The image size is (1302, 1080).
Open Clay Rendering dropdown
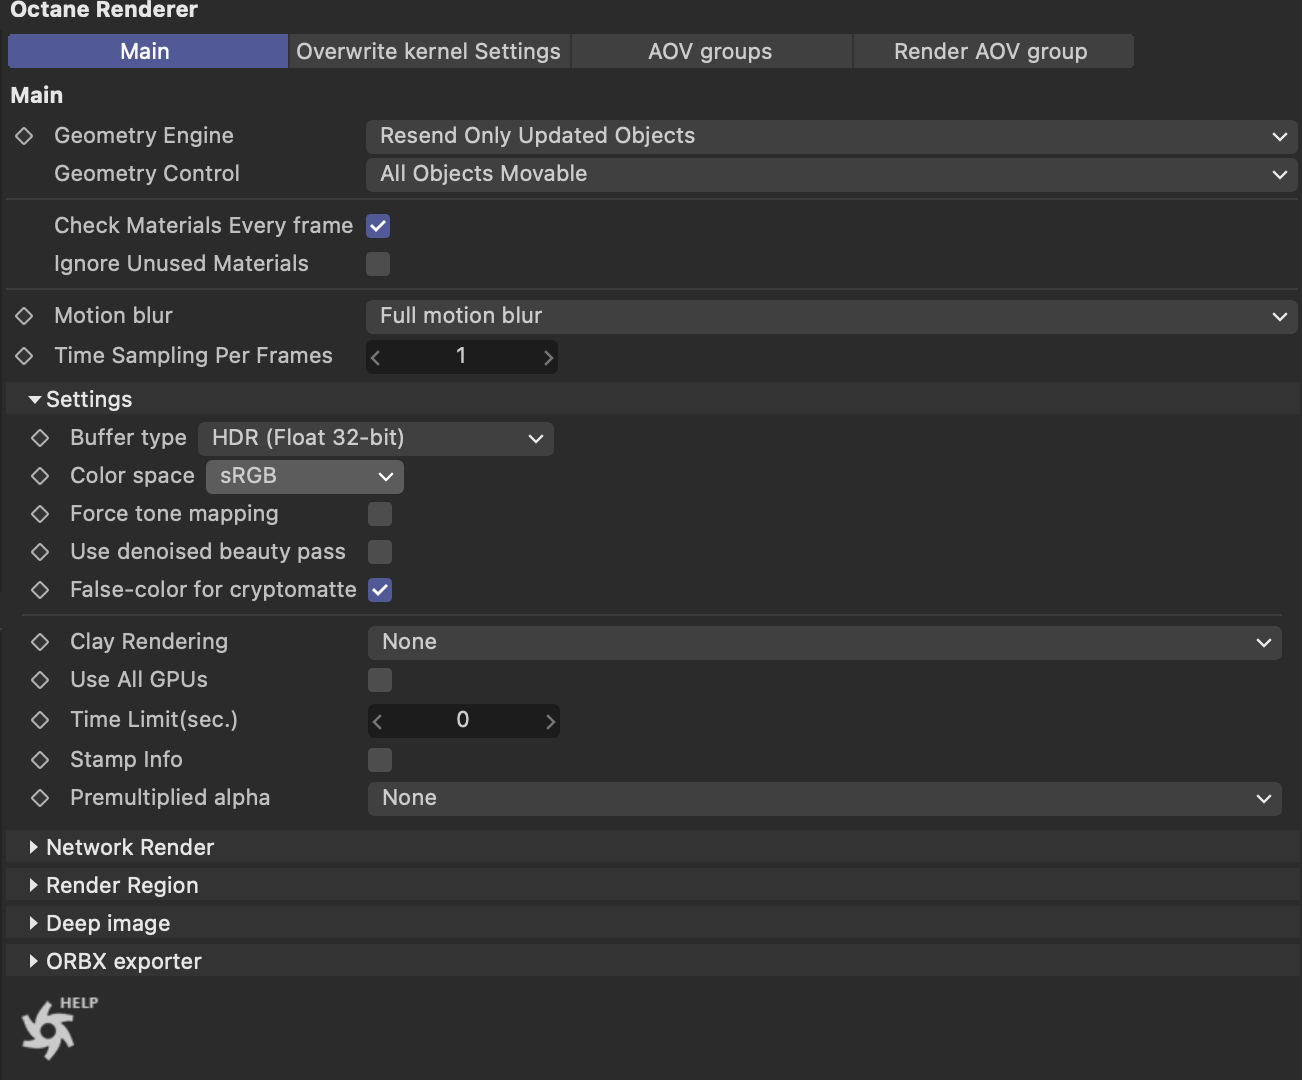click(825, 642)
